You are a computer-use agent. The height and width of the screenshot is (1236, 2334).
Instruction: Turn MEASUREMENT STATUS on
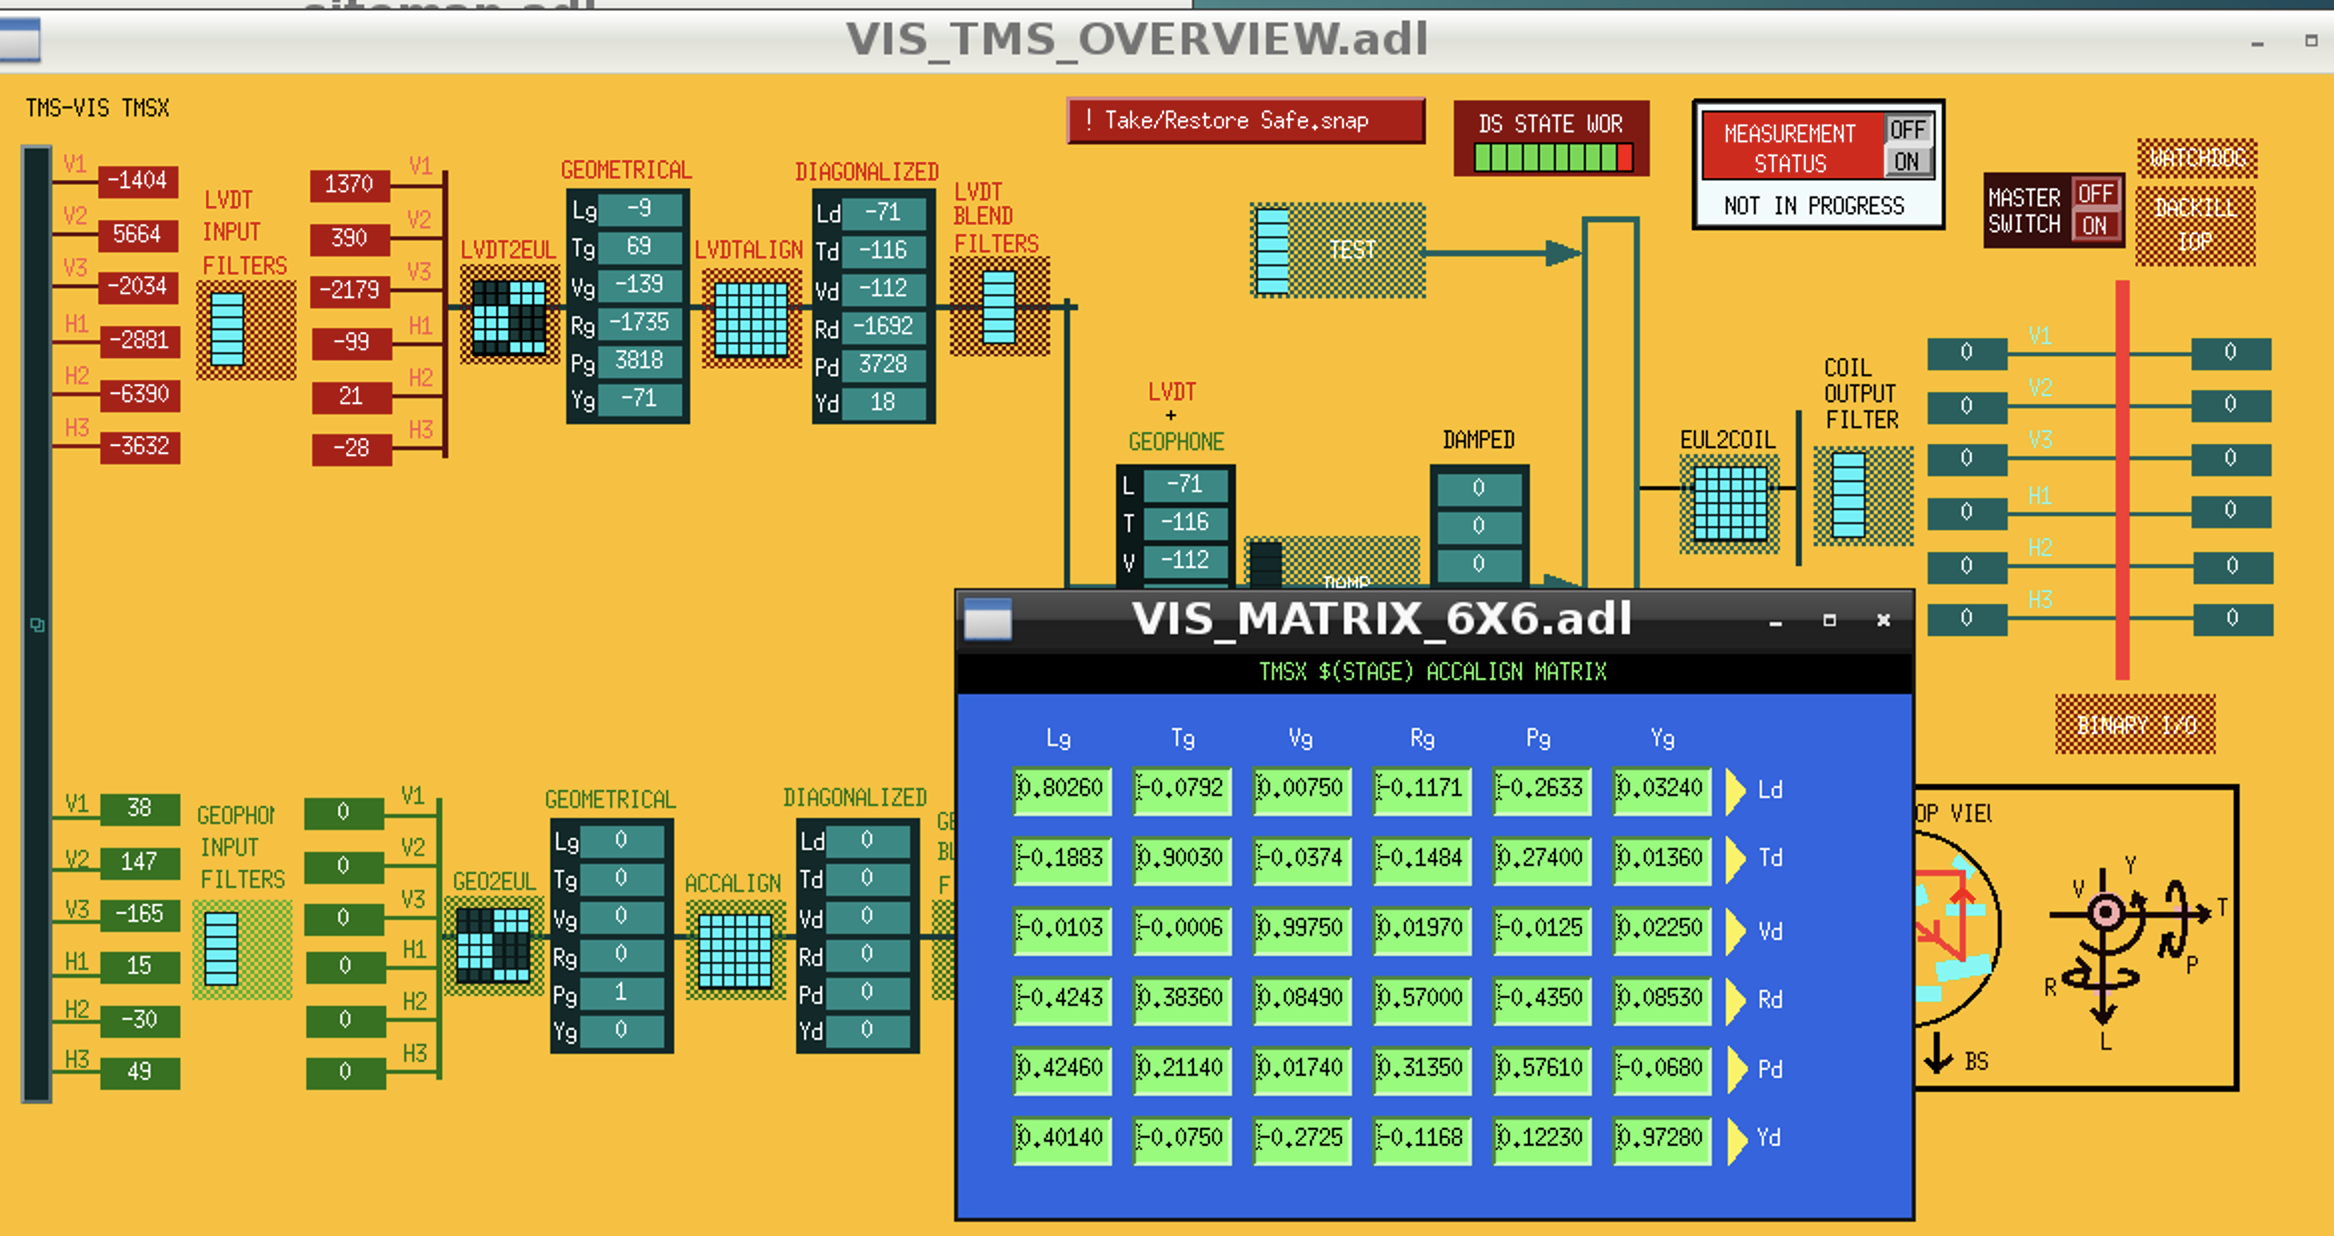point(1907,161)
